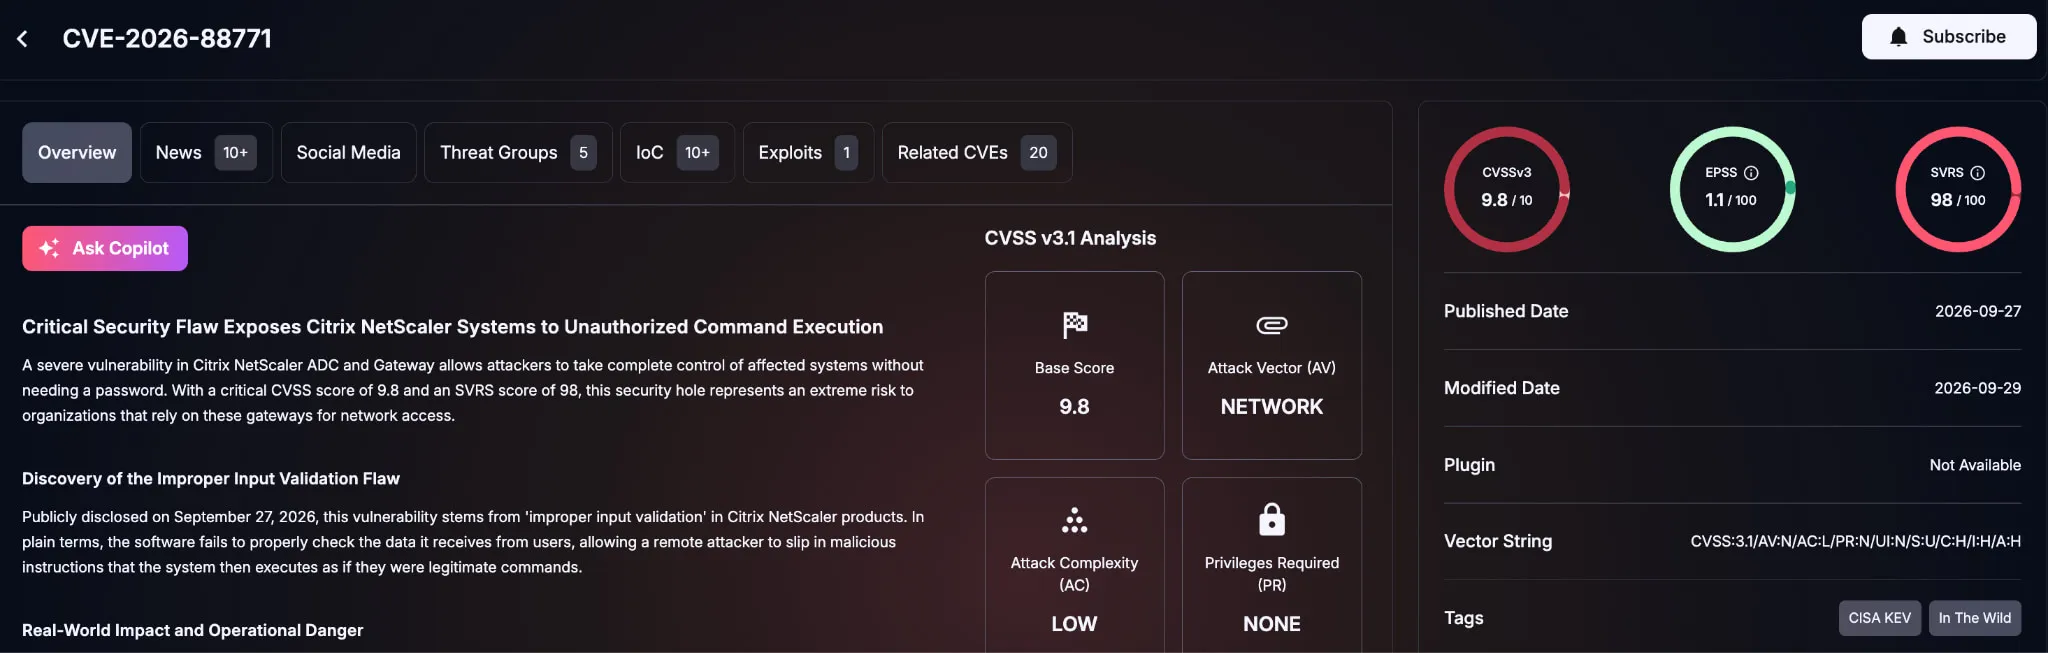
Task: Click the Modified Date value 2026-09-29
Action: [1977, 388]
